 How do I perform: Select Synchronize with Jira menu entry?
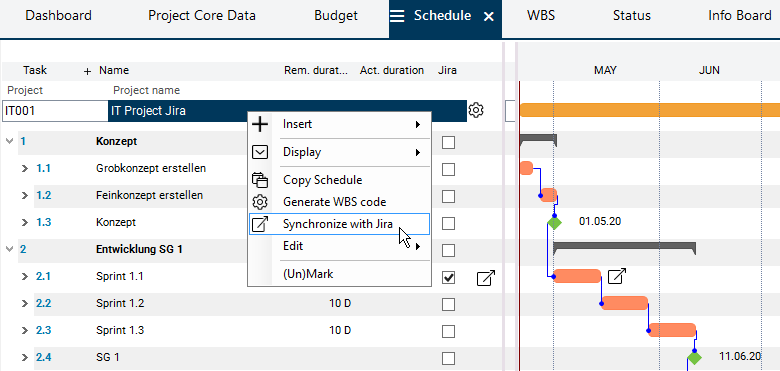(x=339, y=224)
